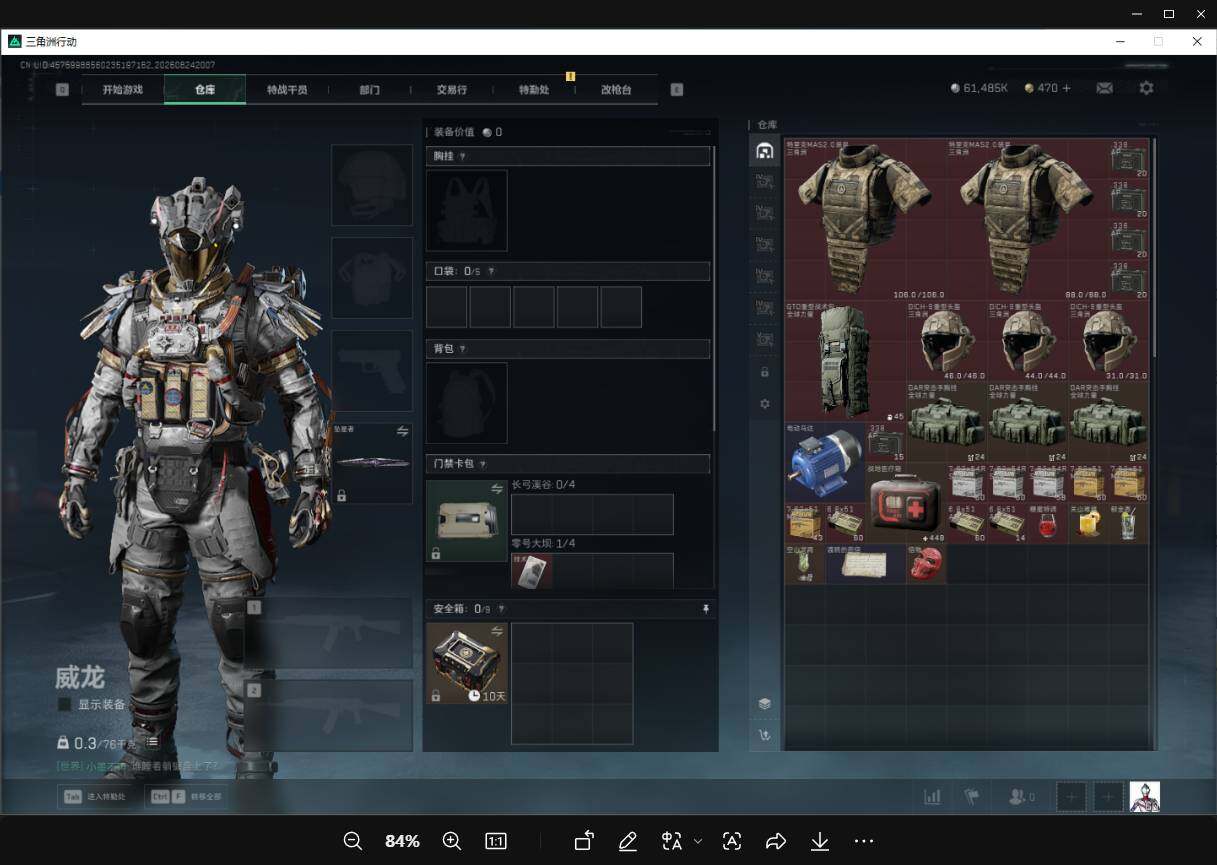Click the empty body armor slot

pos(372,278)
